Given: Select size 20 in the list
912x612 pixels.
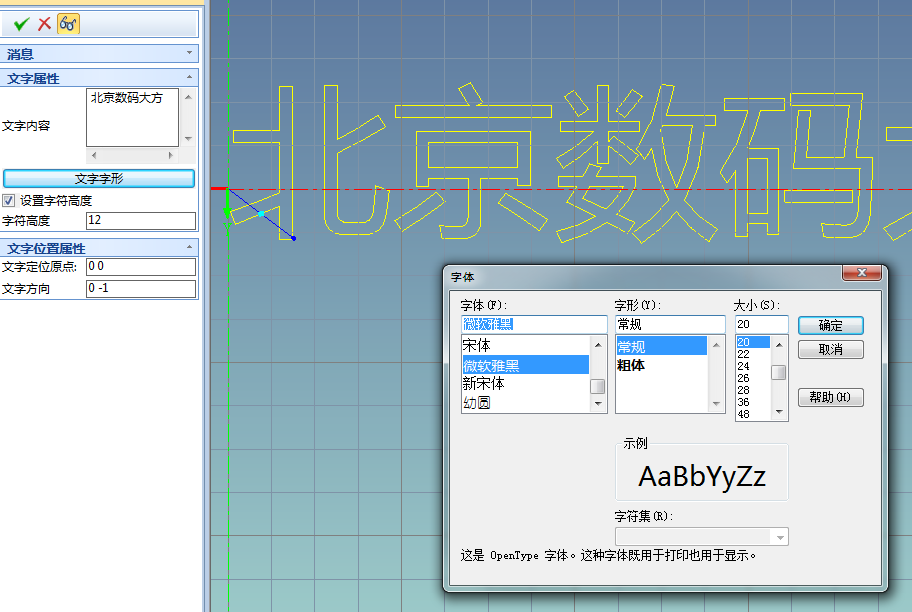Looking at the screenshot, I should tap(753, 342).
